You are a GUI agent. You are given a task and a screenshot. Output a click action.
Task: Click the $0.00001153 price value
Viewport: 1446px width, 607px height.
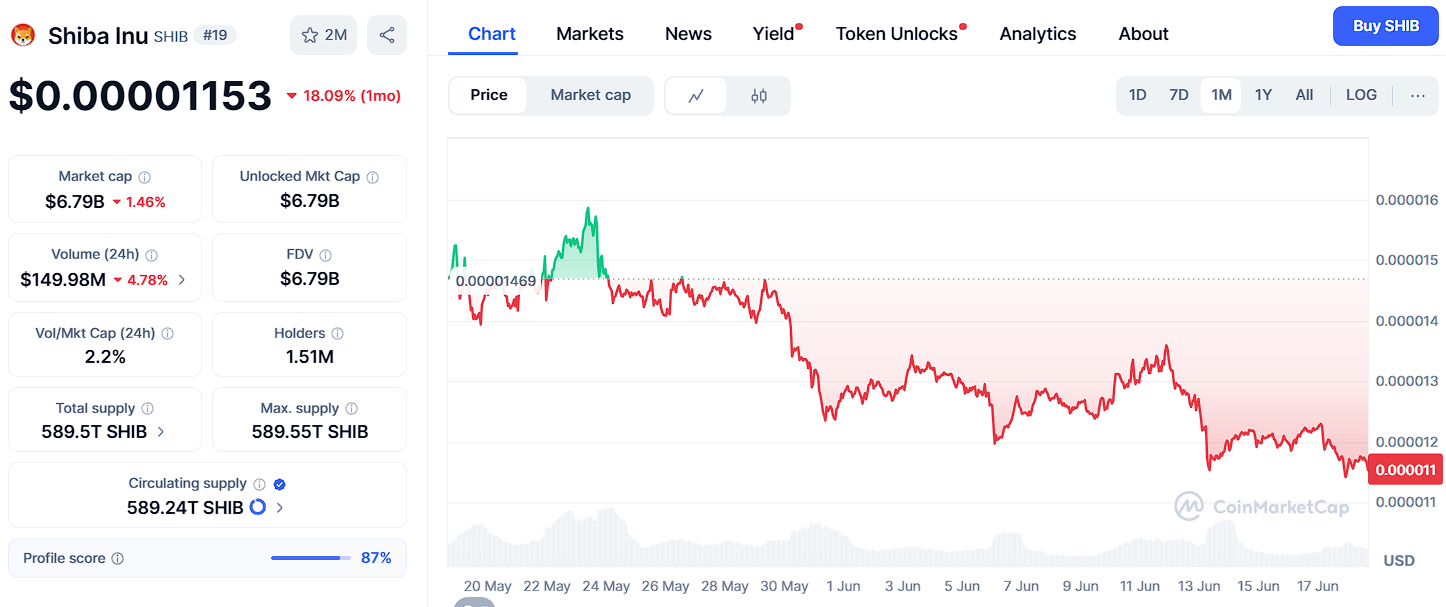(140, 96)
